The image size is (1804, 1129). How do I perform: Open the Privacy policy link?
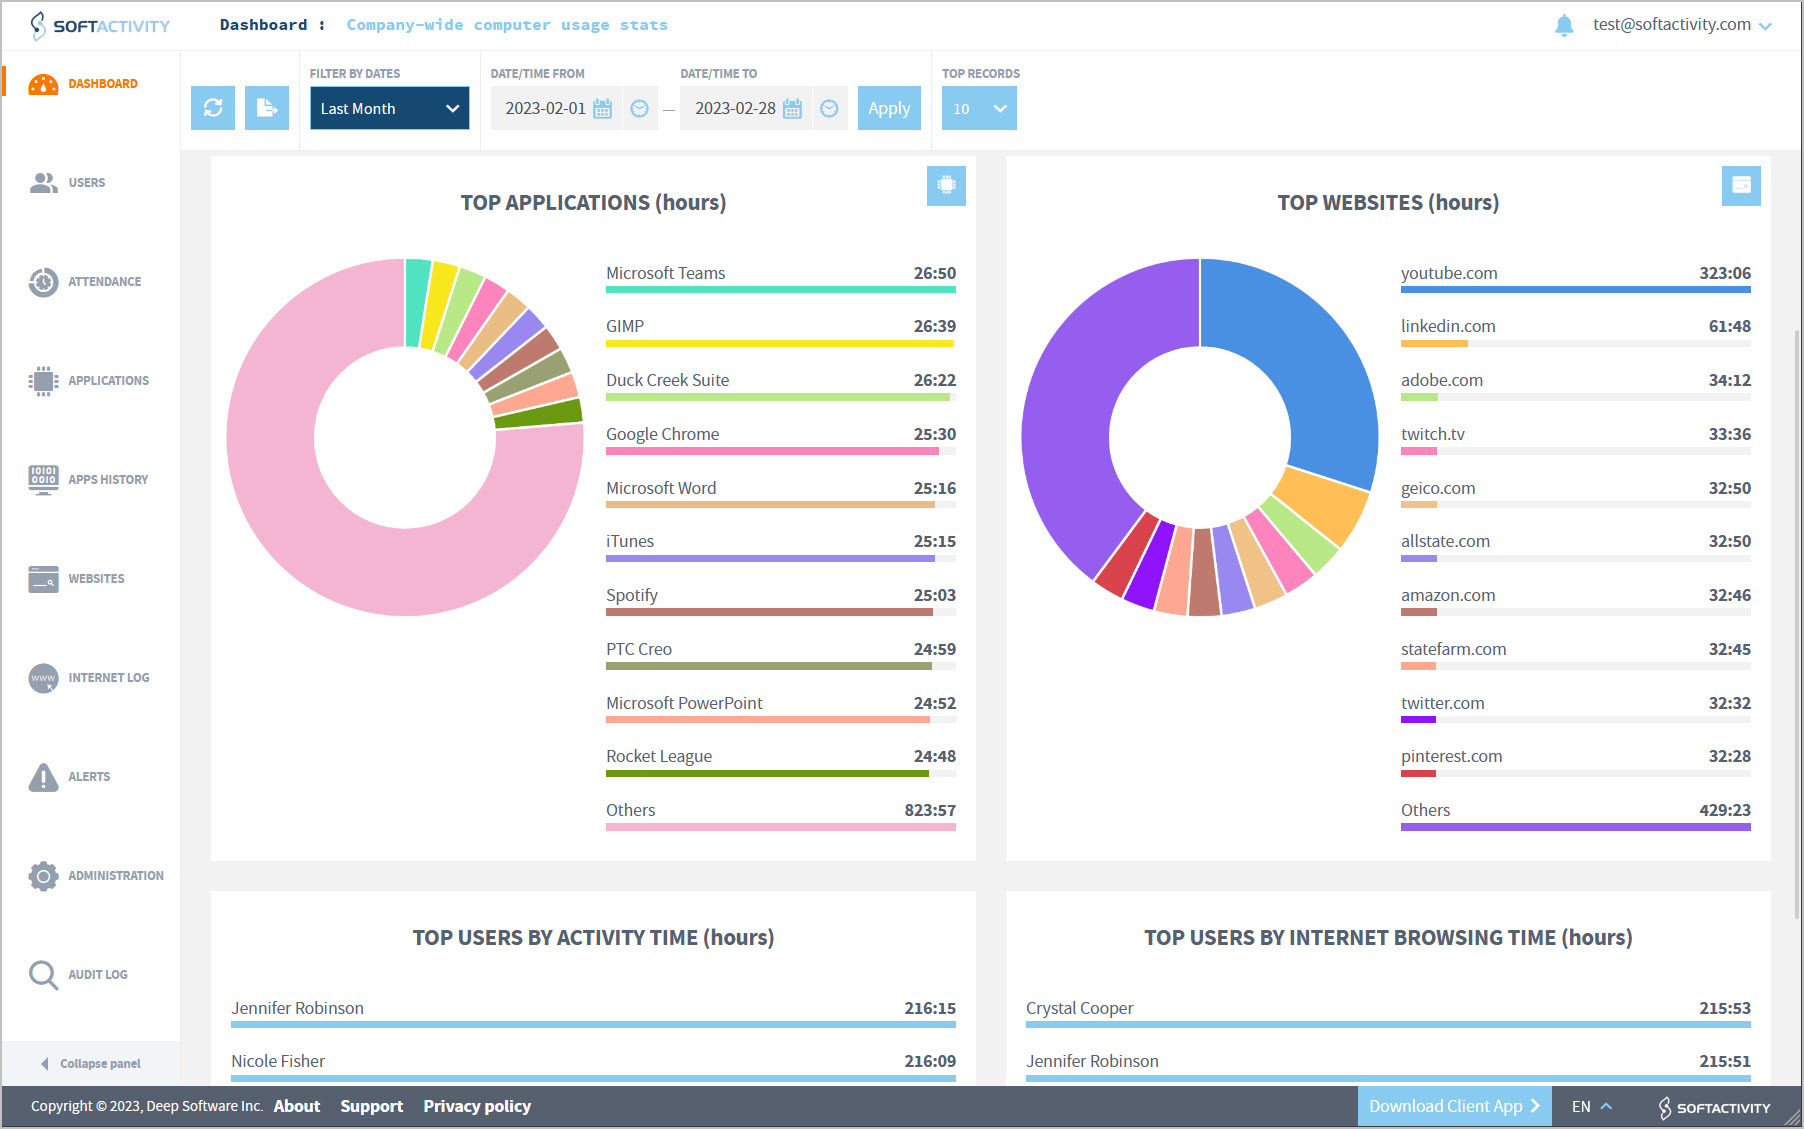click(477, 1106)
